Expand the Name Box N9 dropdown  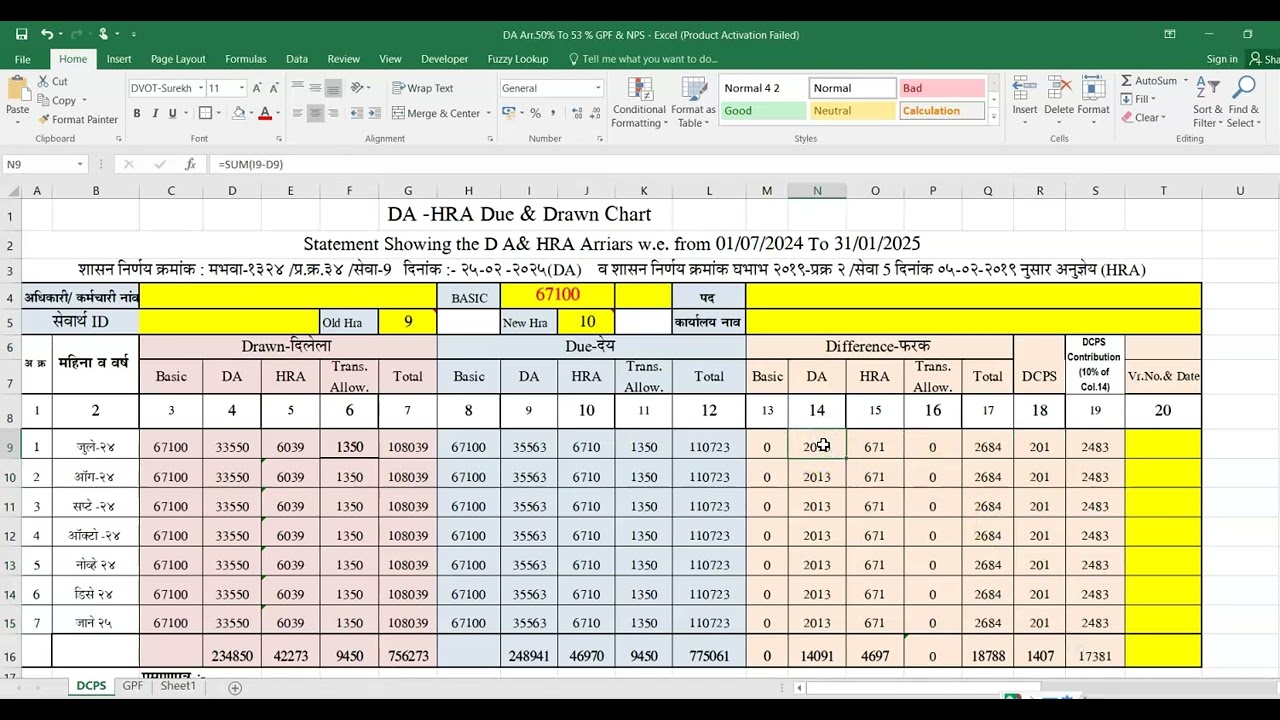coord(80,164)
